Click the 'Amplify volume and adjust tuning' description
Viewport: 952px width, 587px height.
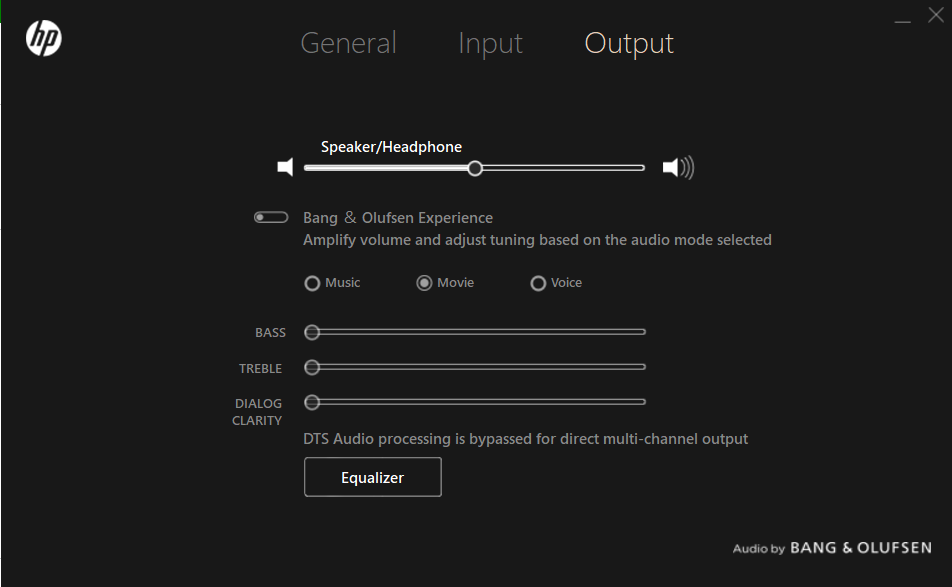coord(537,240)
